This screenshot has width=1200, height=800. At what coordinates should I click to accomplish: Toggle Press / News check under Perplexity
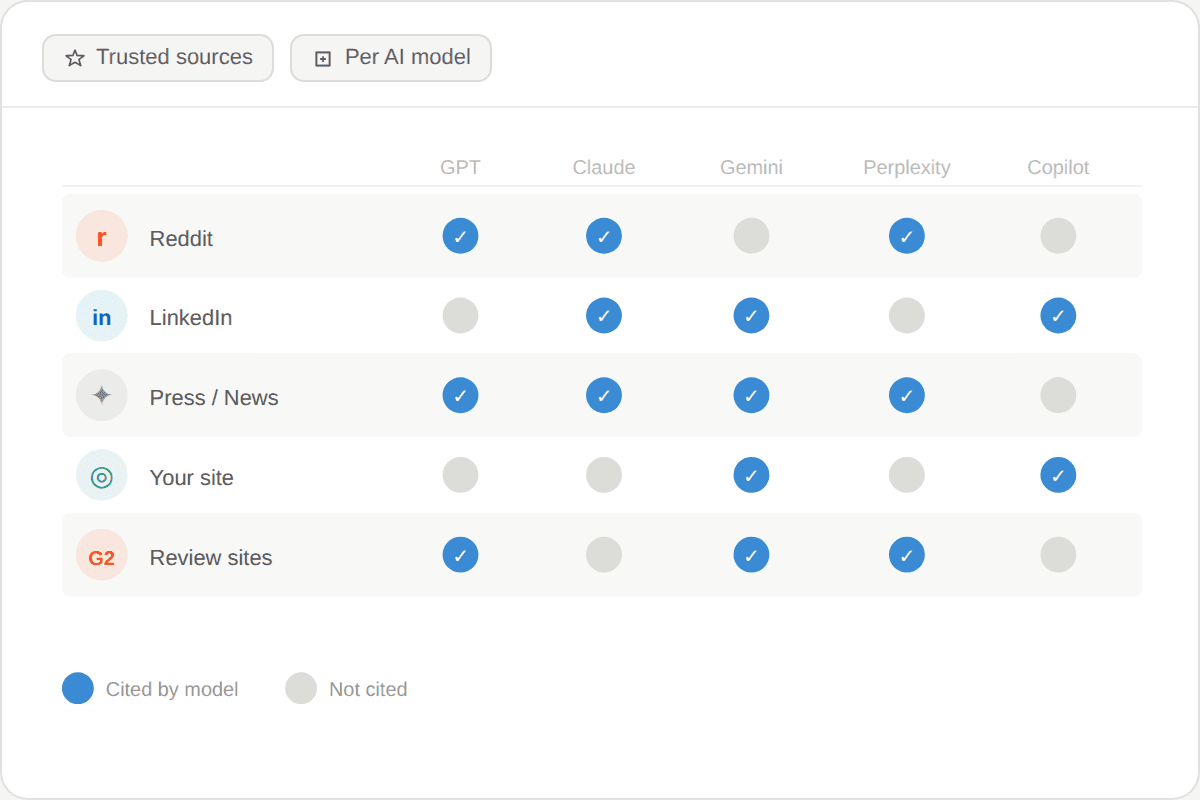click(907, 395)
